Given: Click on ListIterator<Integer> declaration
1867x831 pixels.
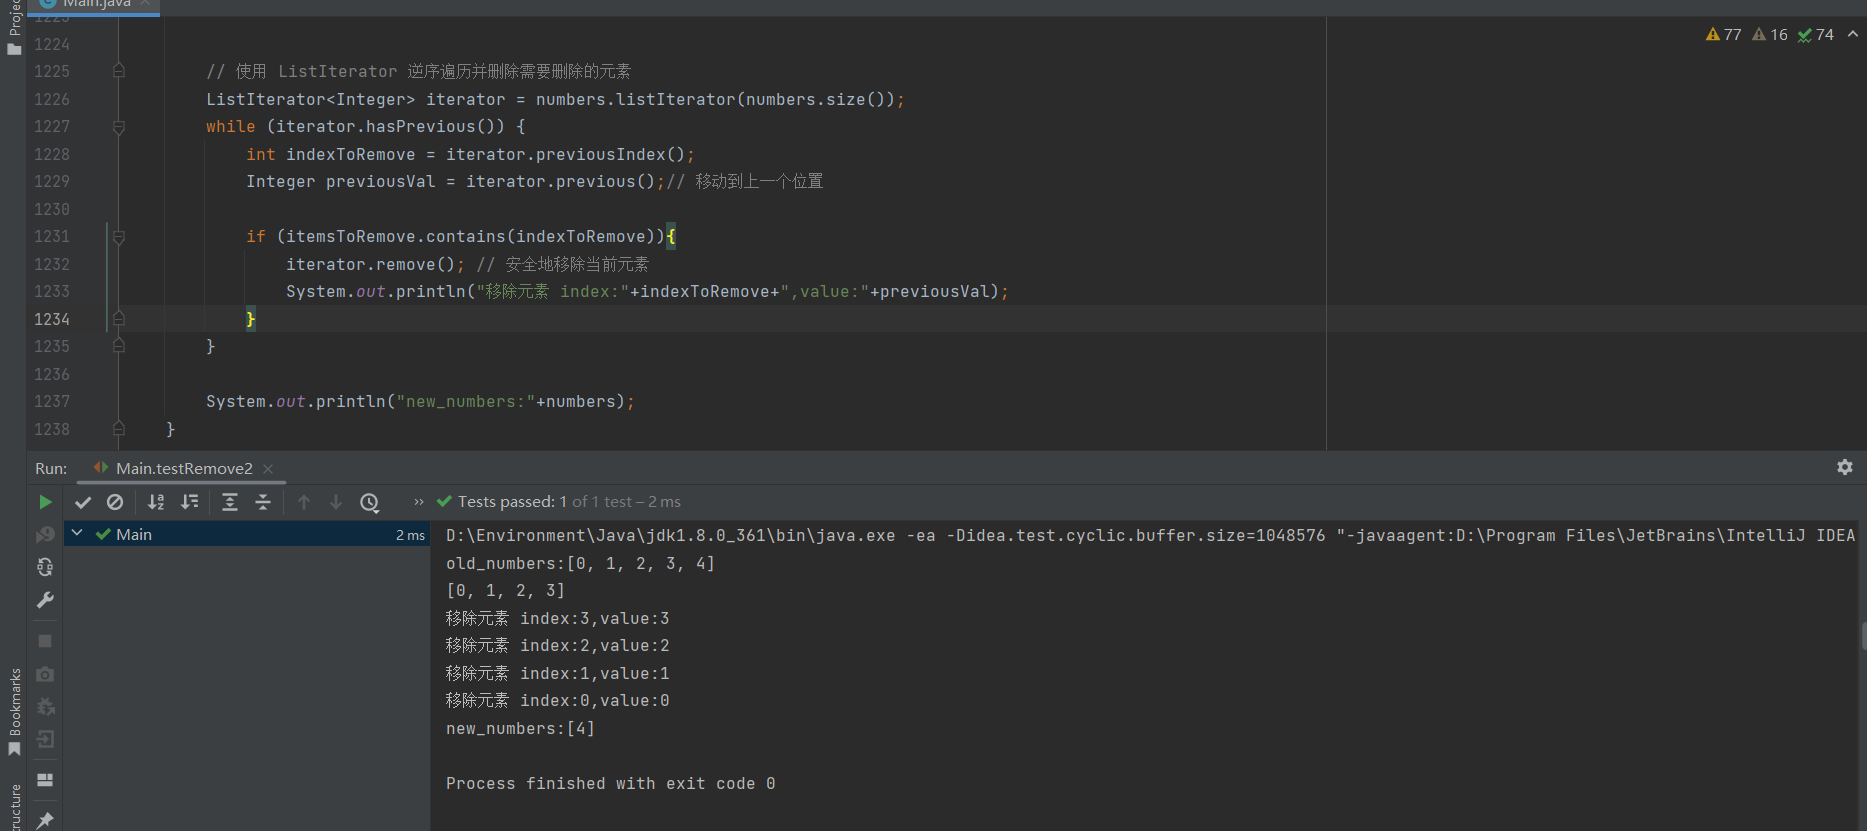Looking at the screenshot, I should click(x=310, y=99).
